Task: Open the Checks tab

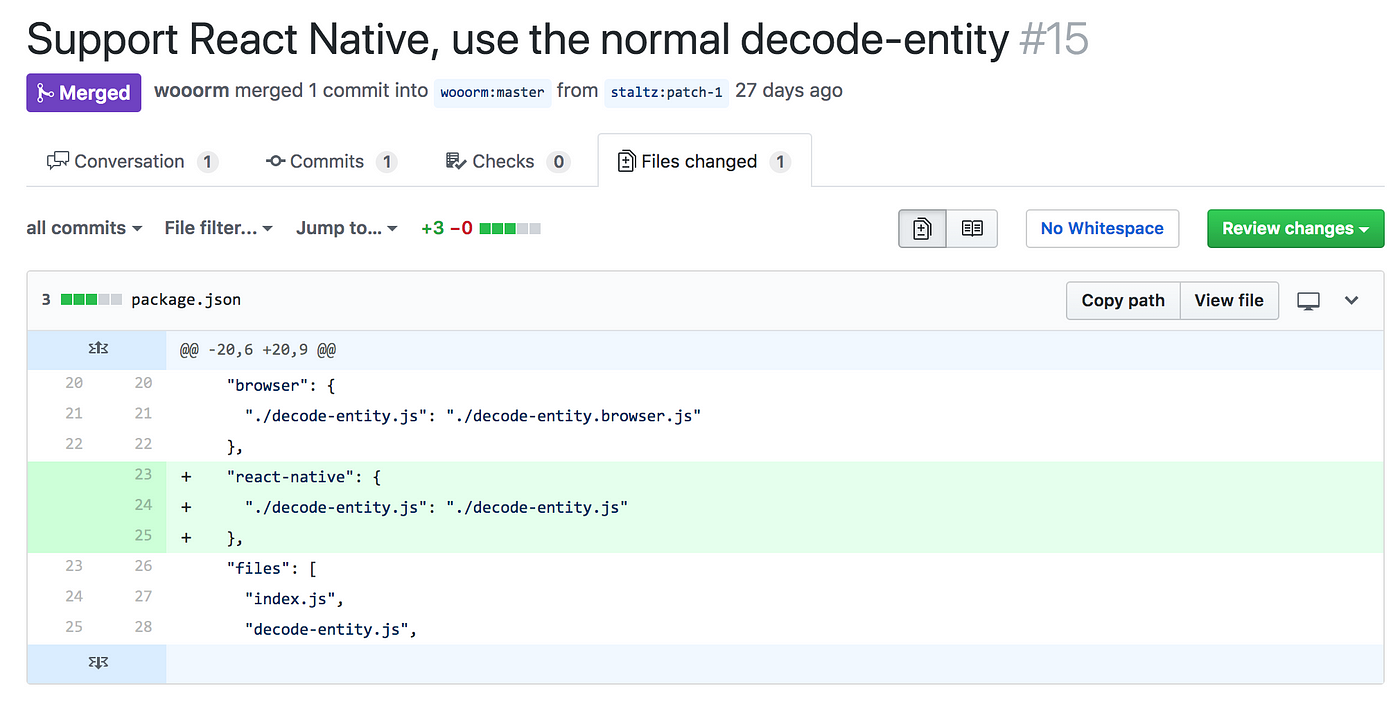Action: coord(507,161)
